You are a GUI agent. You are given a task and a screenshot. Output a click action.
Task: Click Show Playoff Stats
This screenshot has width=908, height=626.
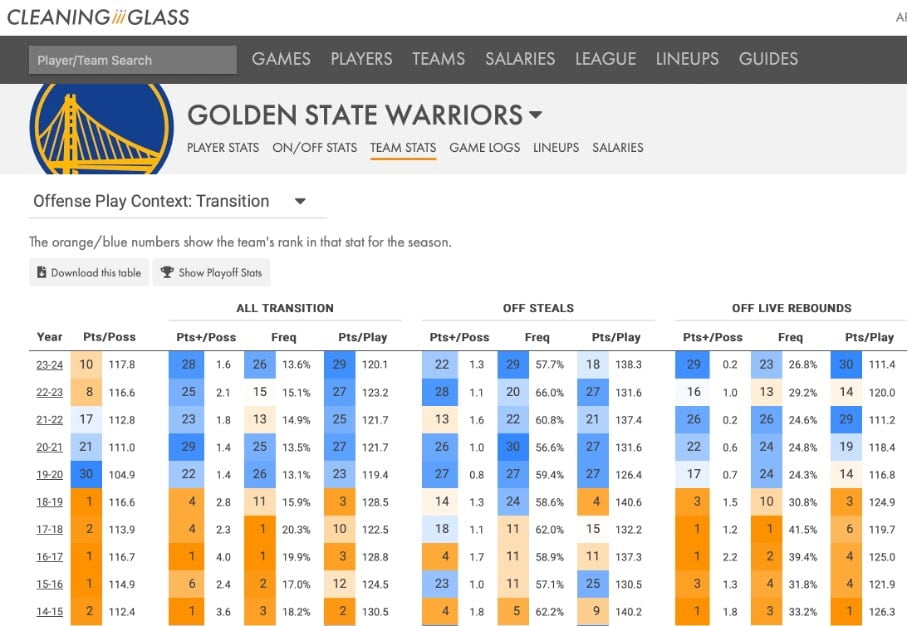tap(211, 272)
